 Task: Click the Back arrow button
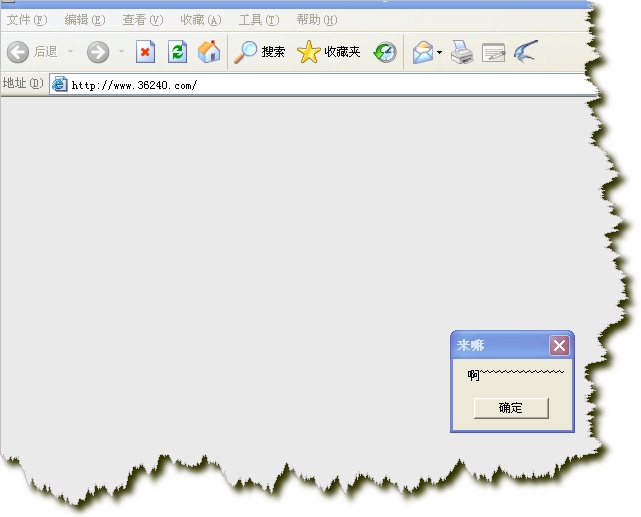(18, 52)
